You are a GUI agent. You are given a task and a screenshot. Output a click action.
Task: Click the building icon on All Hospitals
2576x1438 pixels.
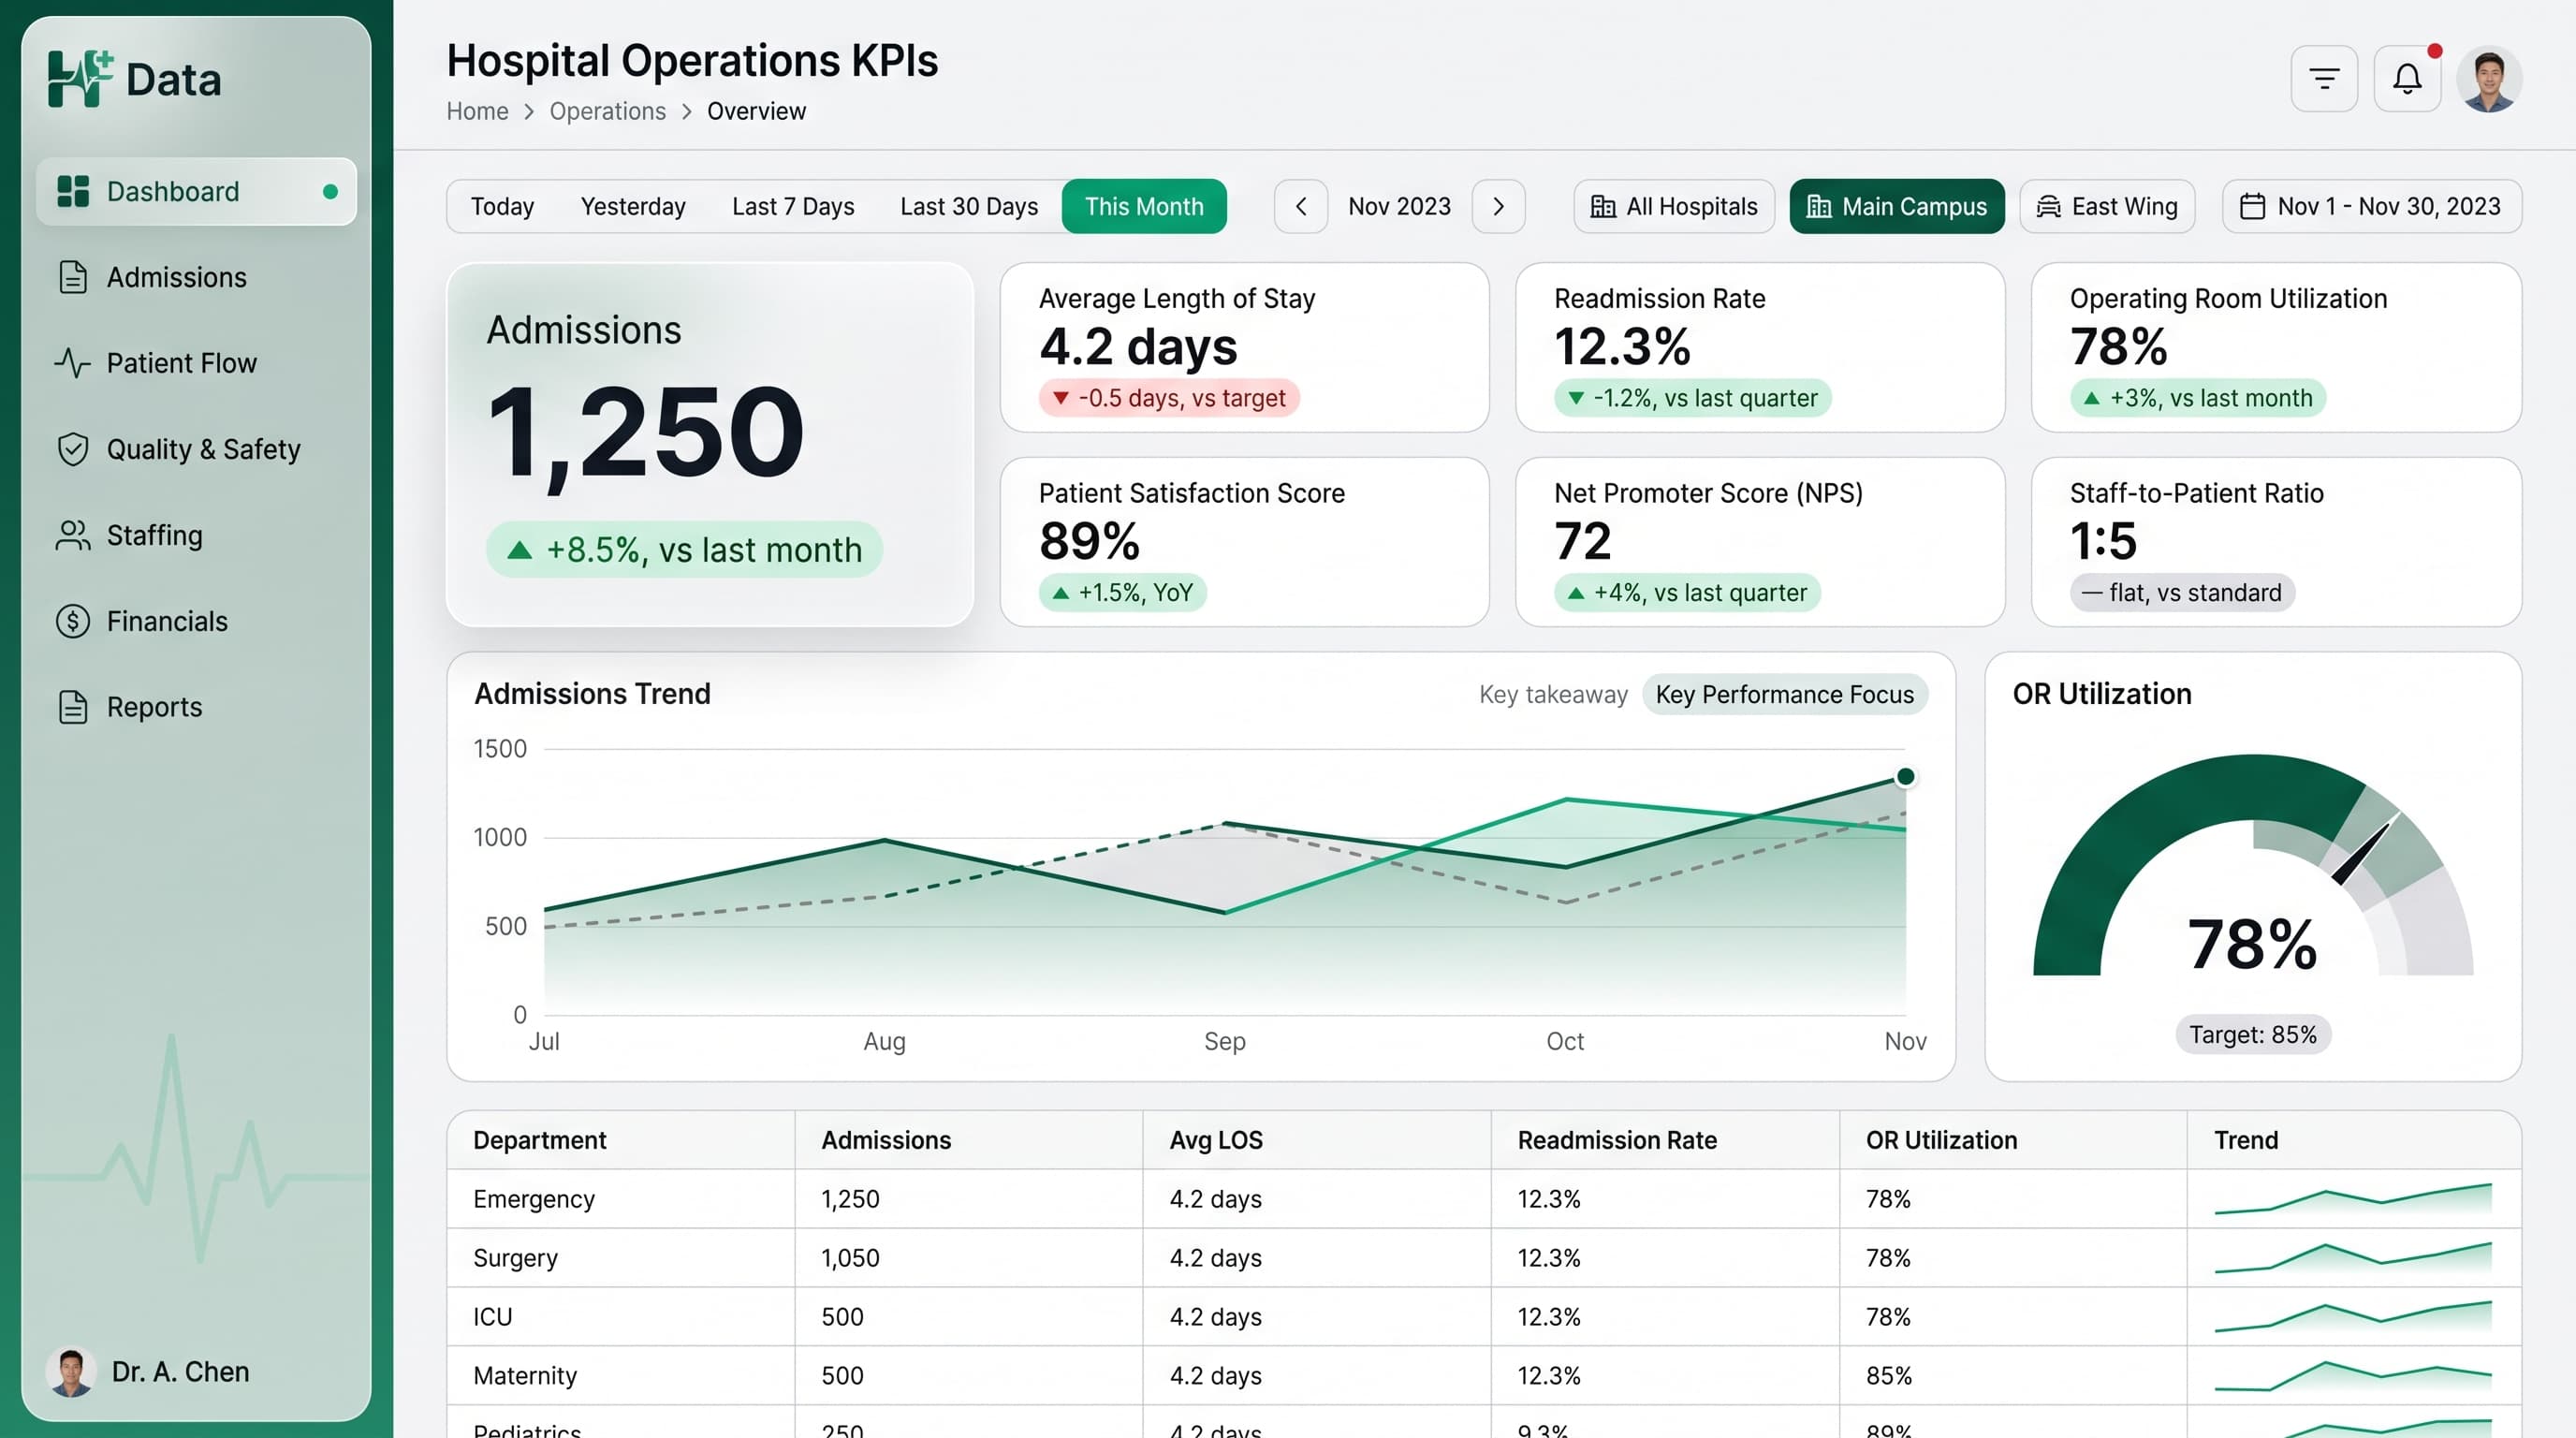[x=1603, y=206]
